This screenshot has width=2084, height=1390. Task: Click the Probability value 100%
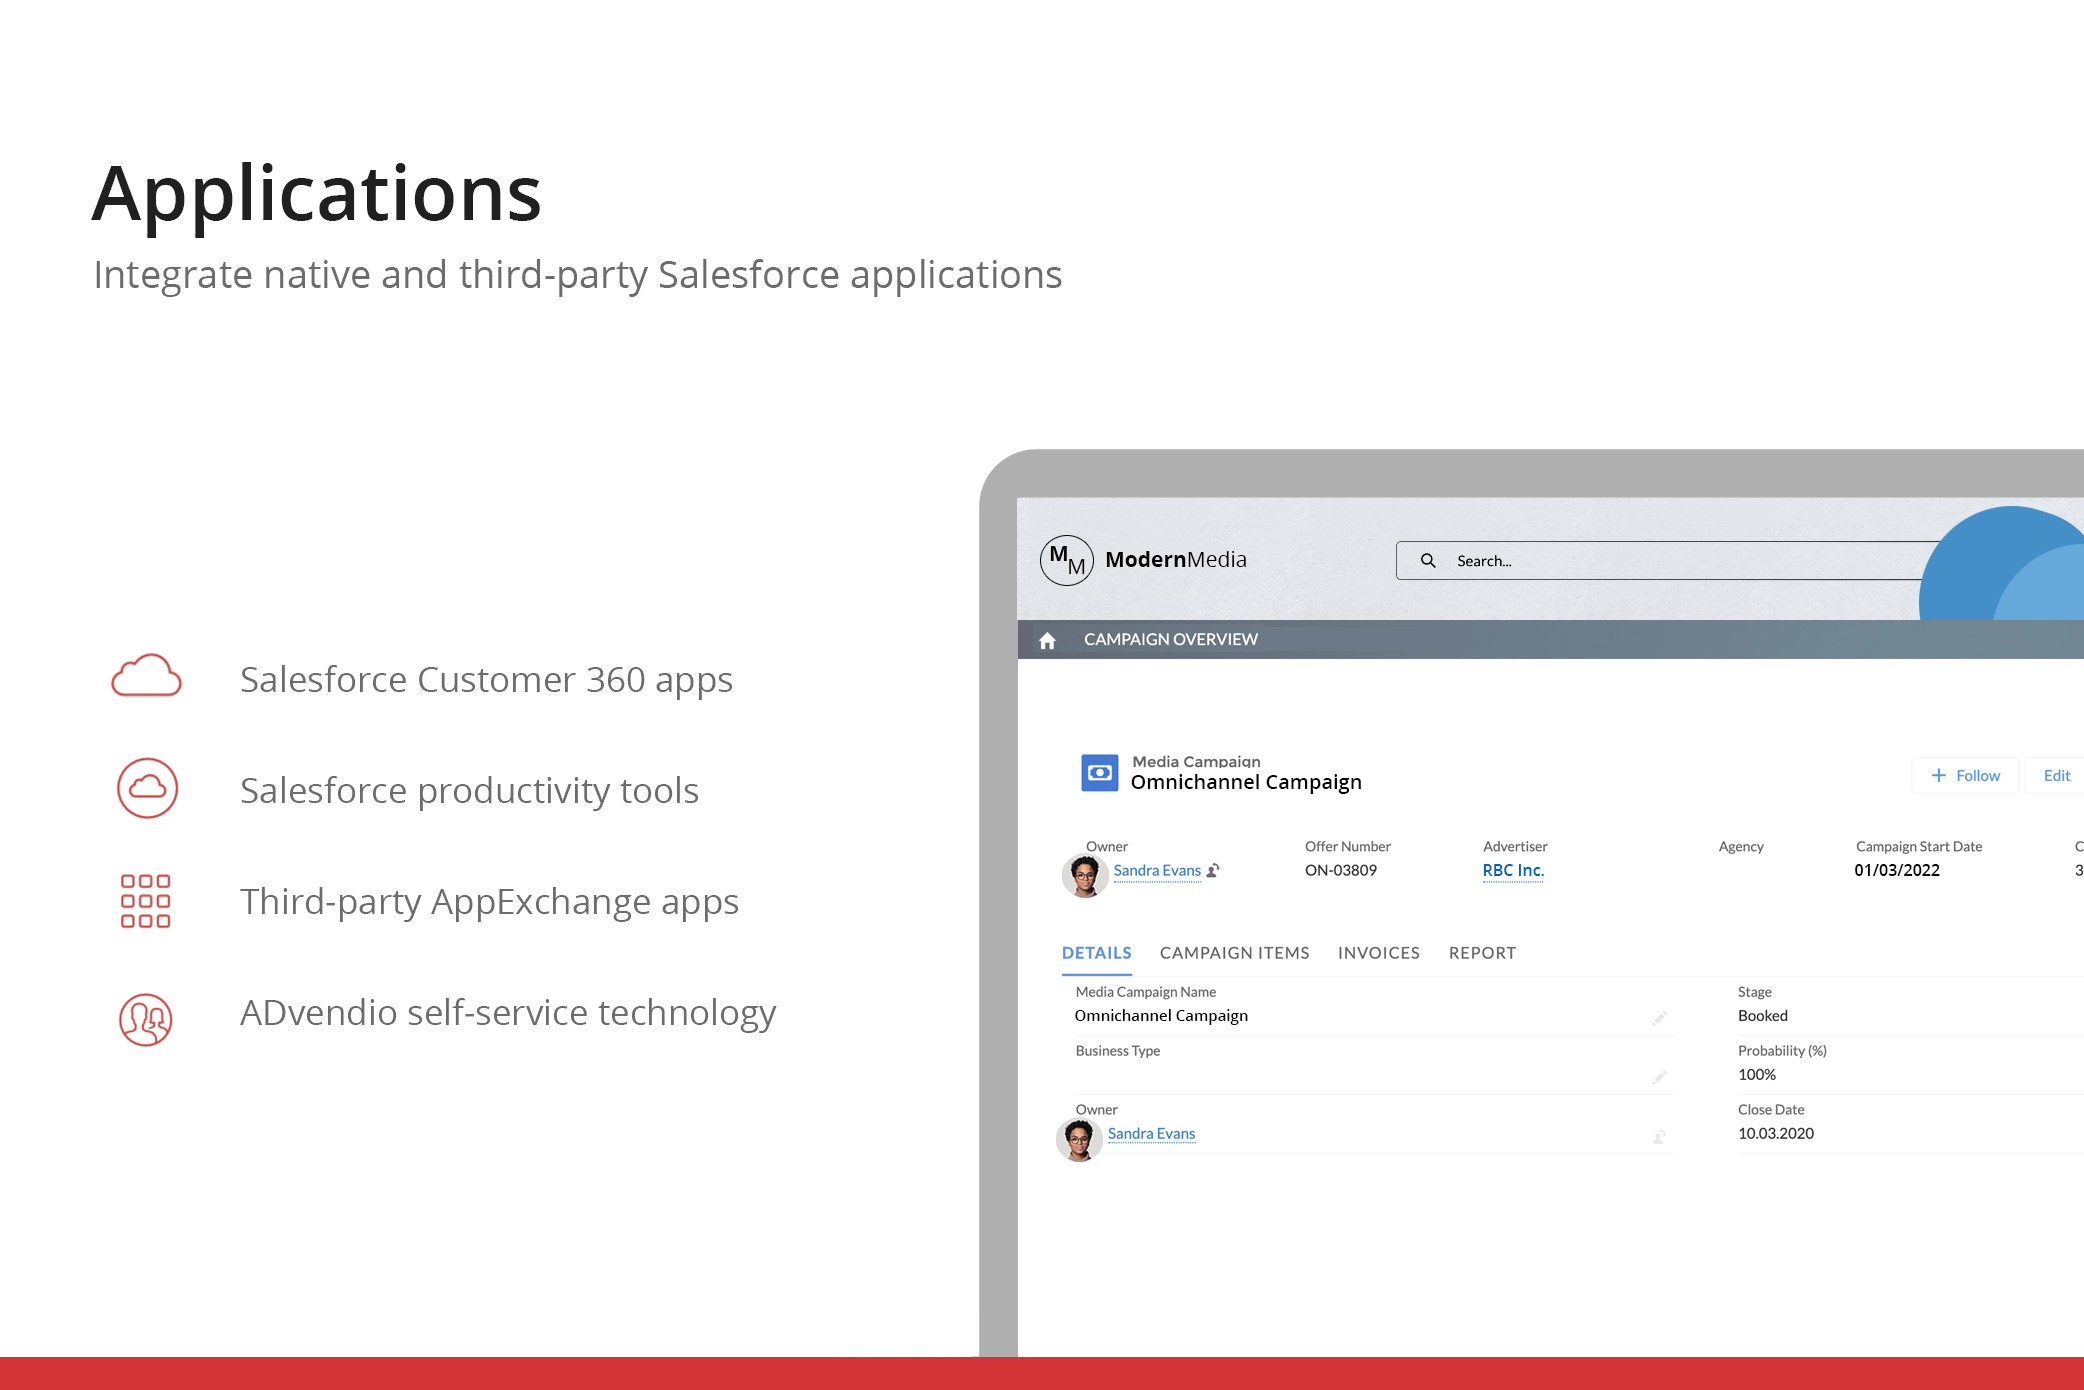[x=1756, y=1075]
